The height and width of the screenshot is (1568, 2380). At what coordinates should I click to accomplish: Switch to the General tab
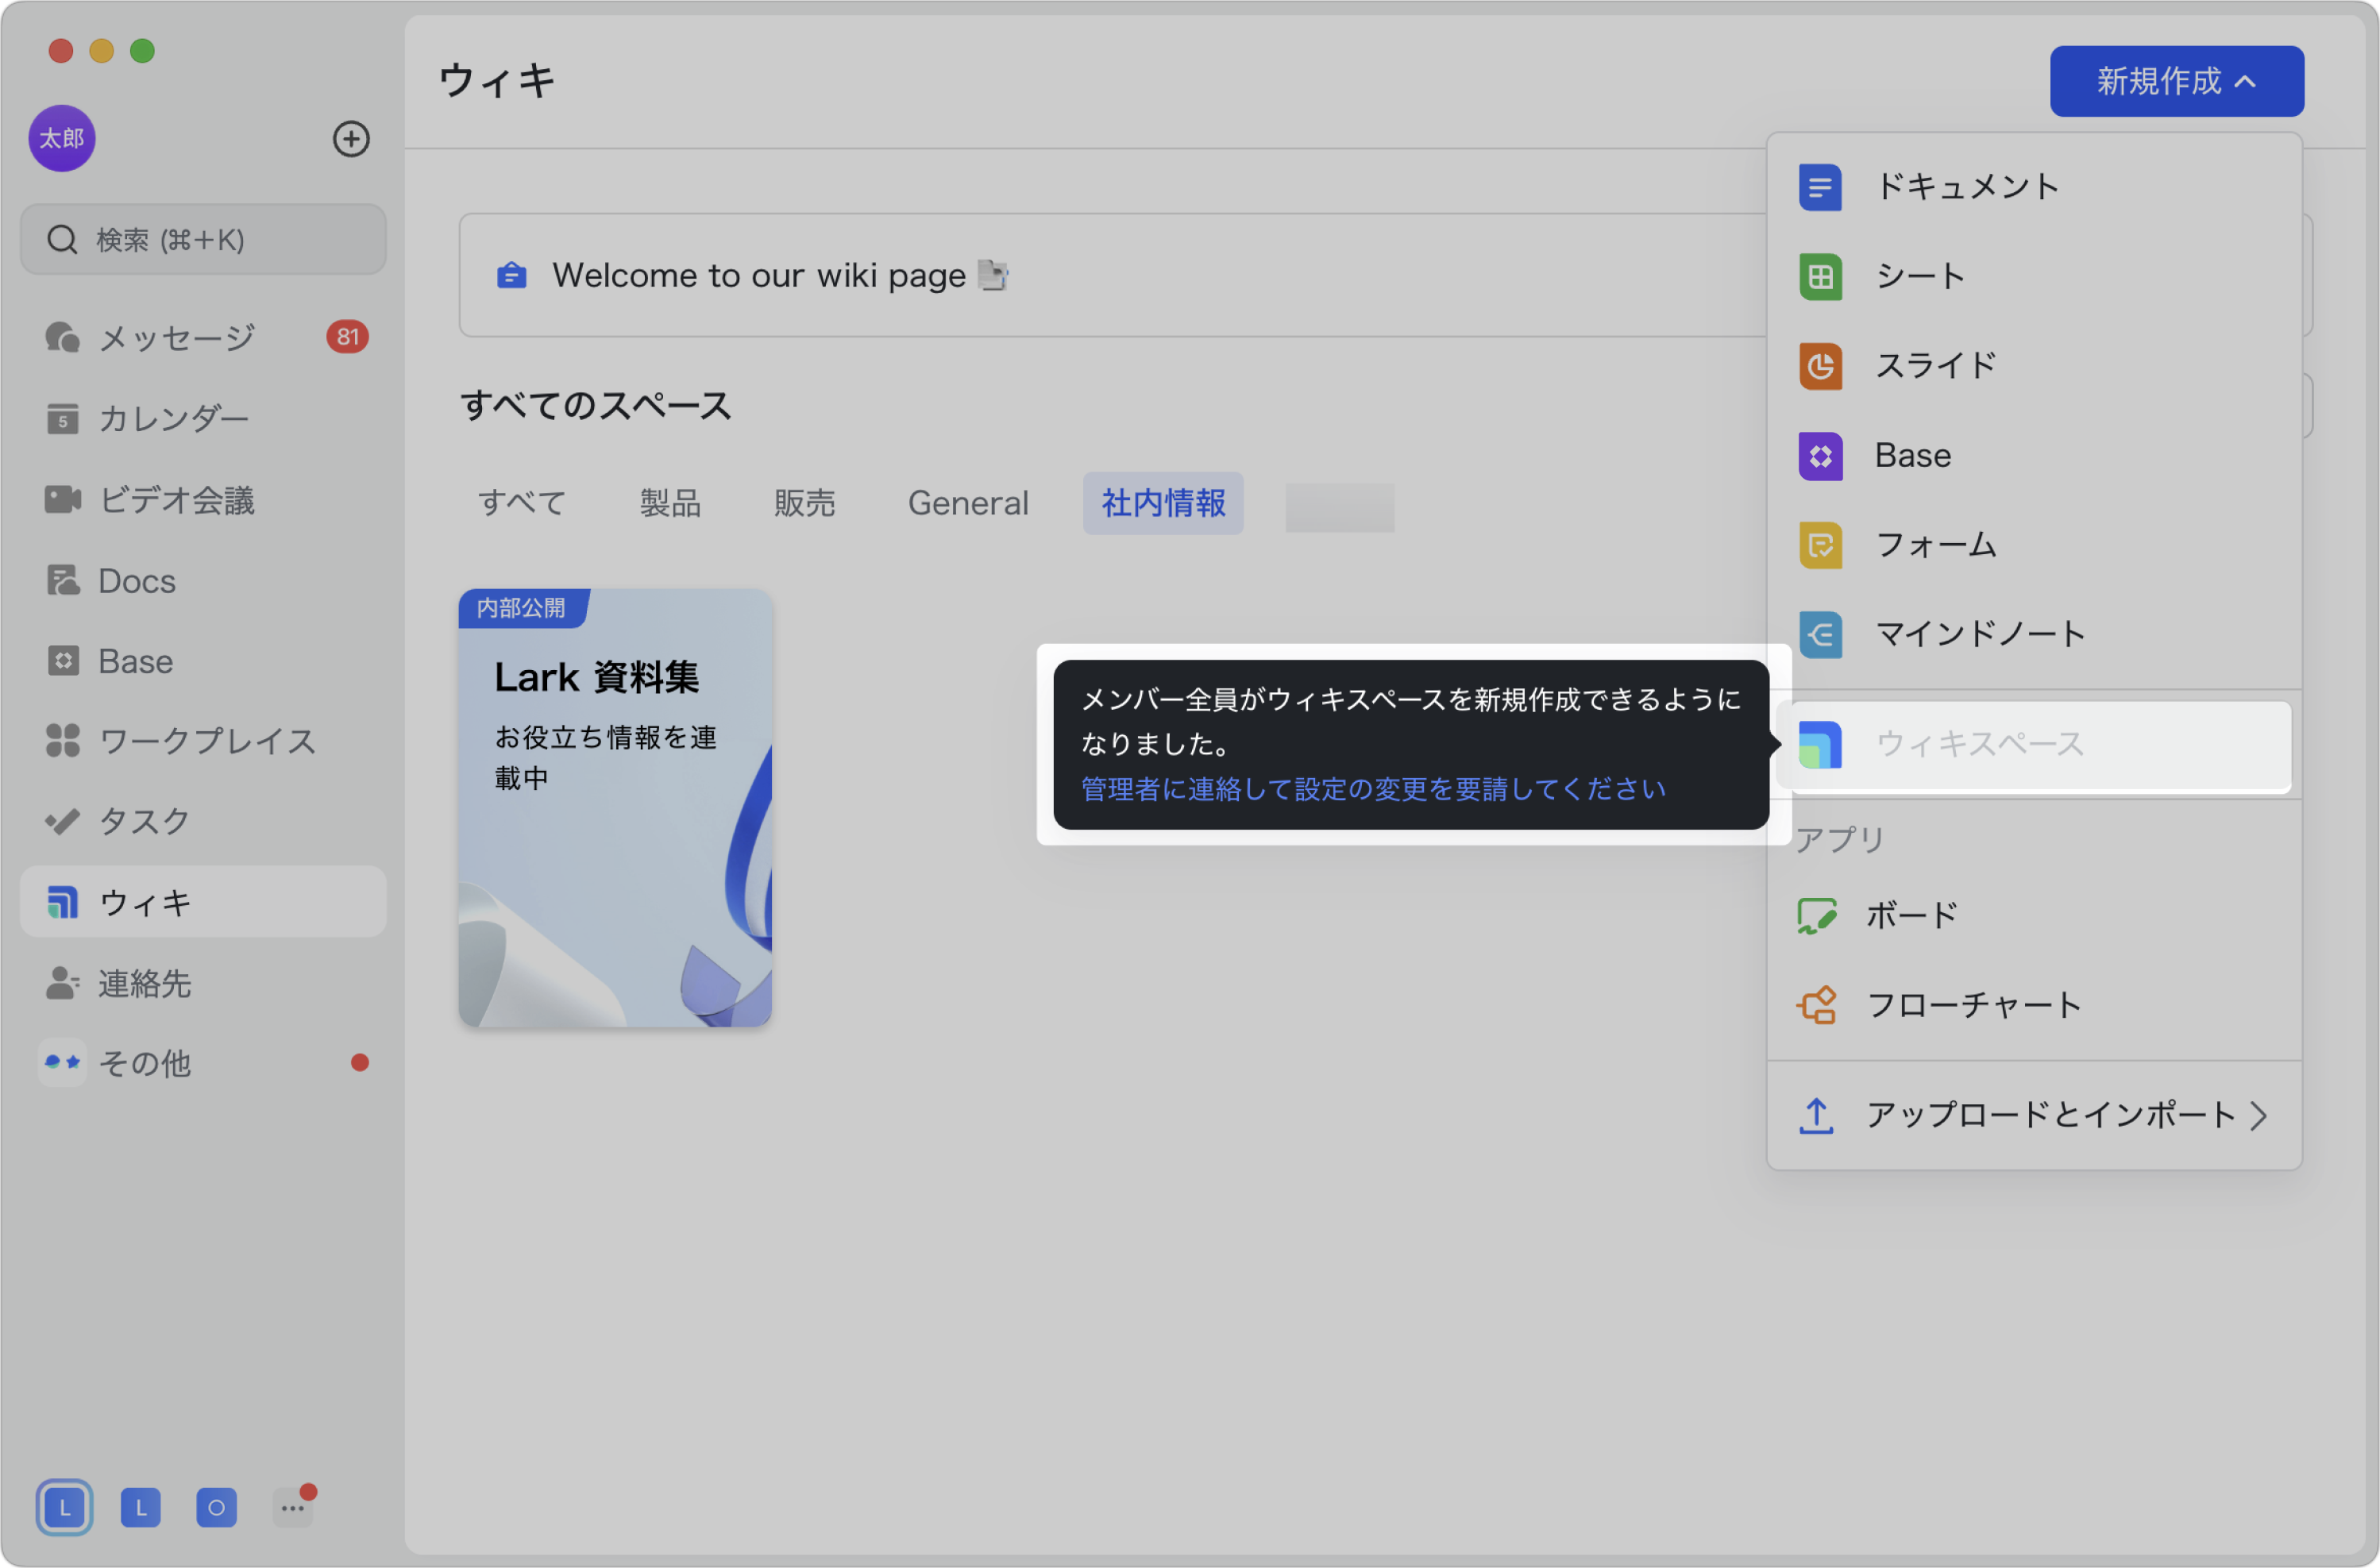968,503
